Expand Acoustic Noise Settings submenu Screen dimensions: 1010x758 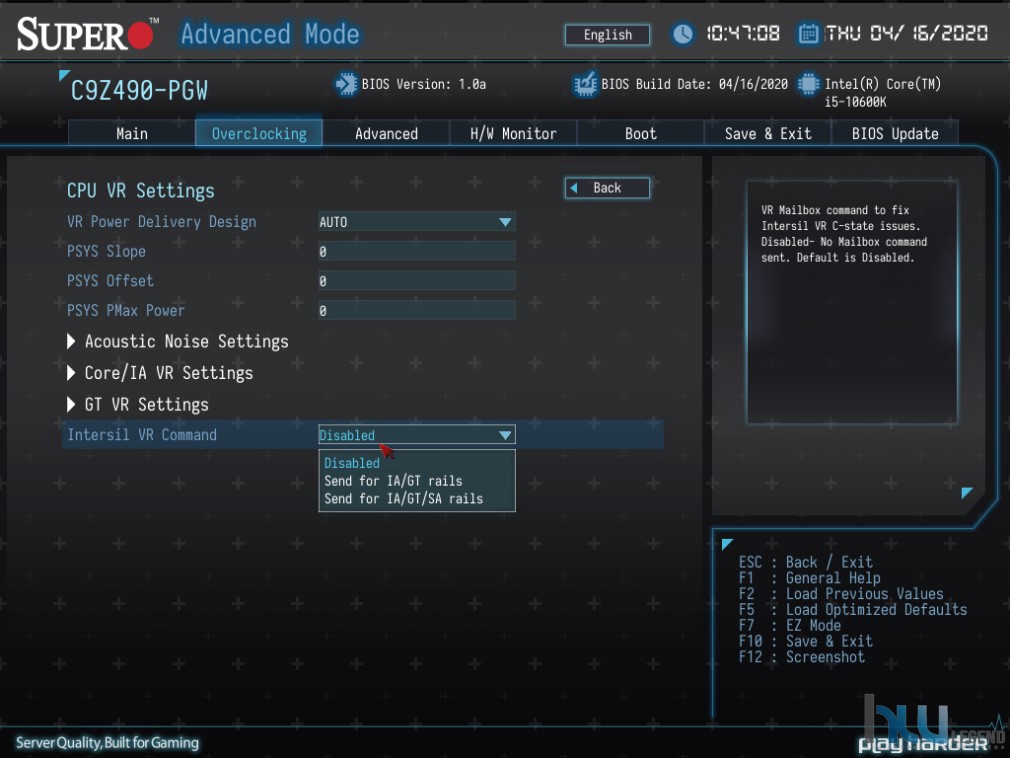click(178, 341)
